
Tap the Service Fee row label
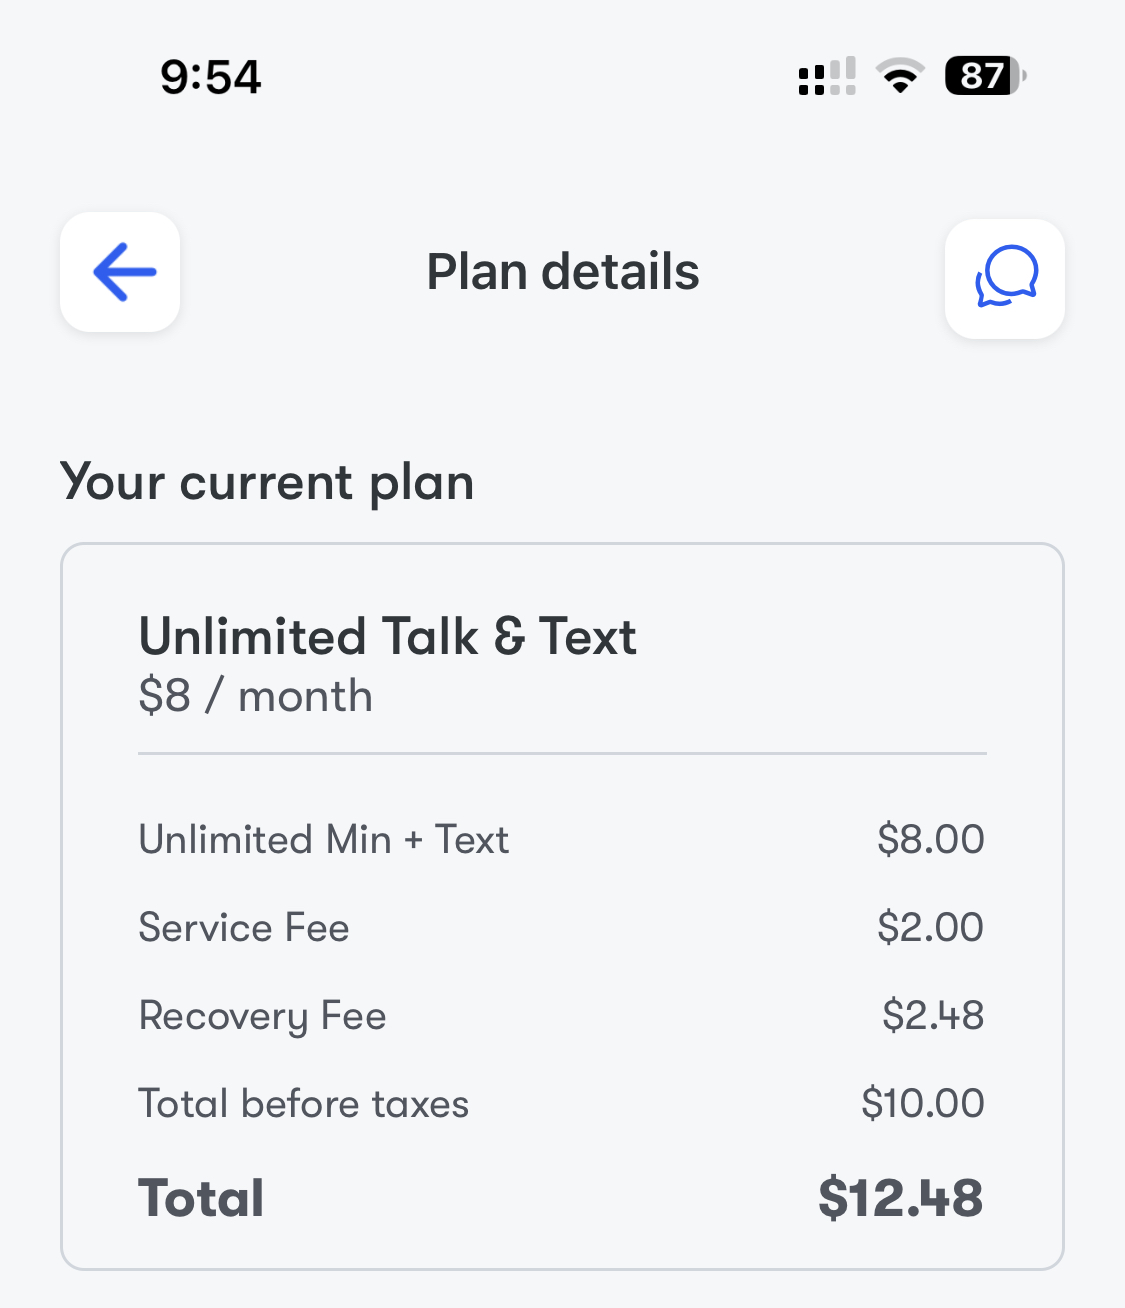pos(244,928)
